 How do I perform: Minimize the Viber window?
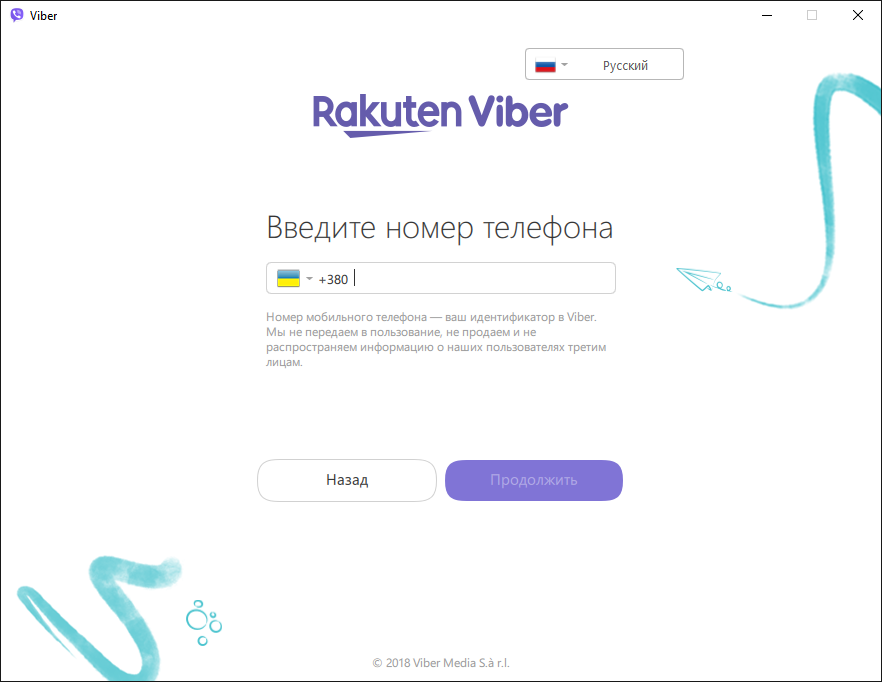click(x=767, y=15)
